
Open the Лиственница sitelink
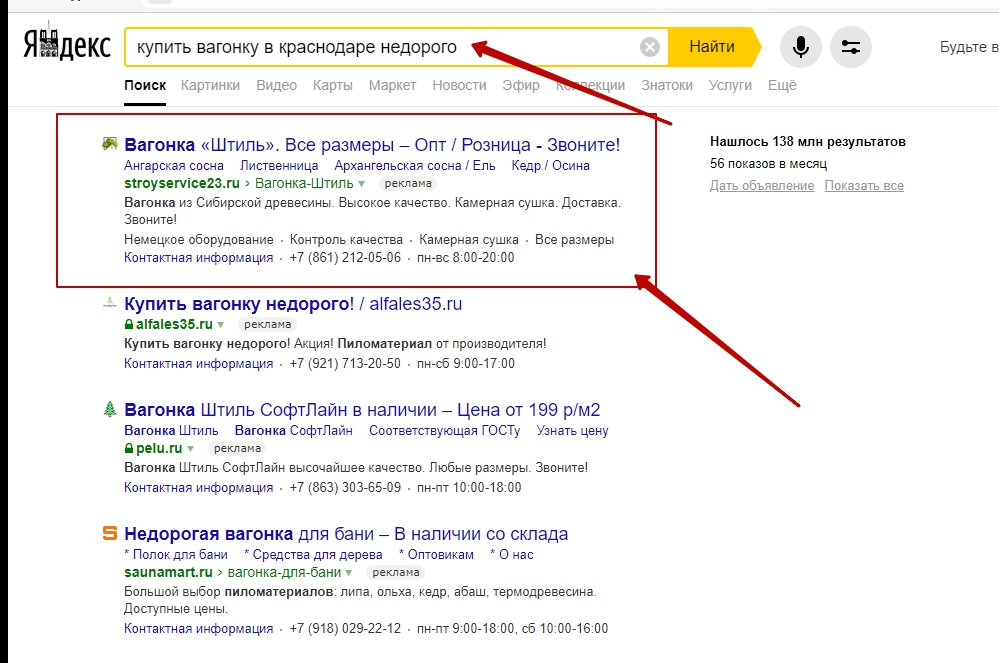tap(279, 166)
